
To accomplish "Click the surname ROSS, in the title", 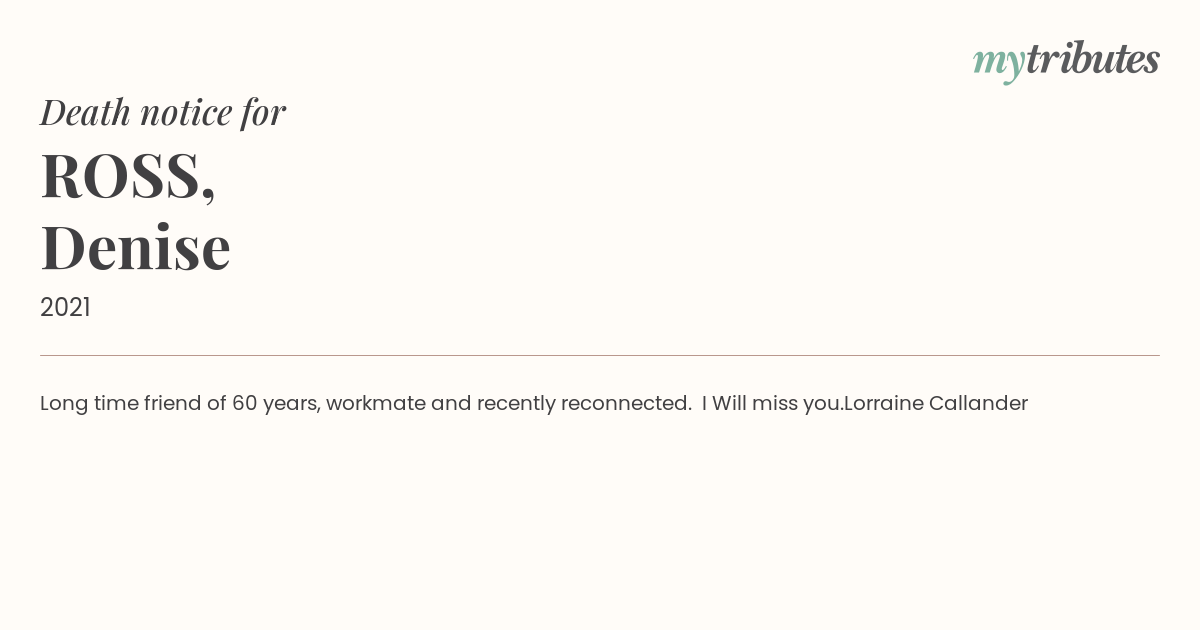I will pyautogui.click(x=128, y=176).
